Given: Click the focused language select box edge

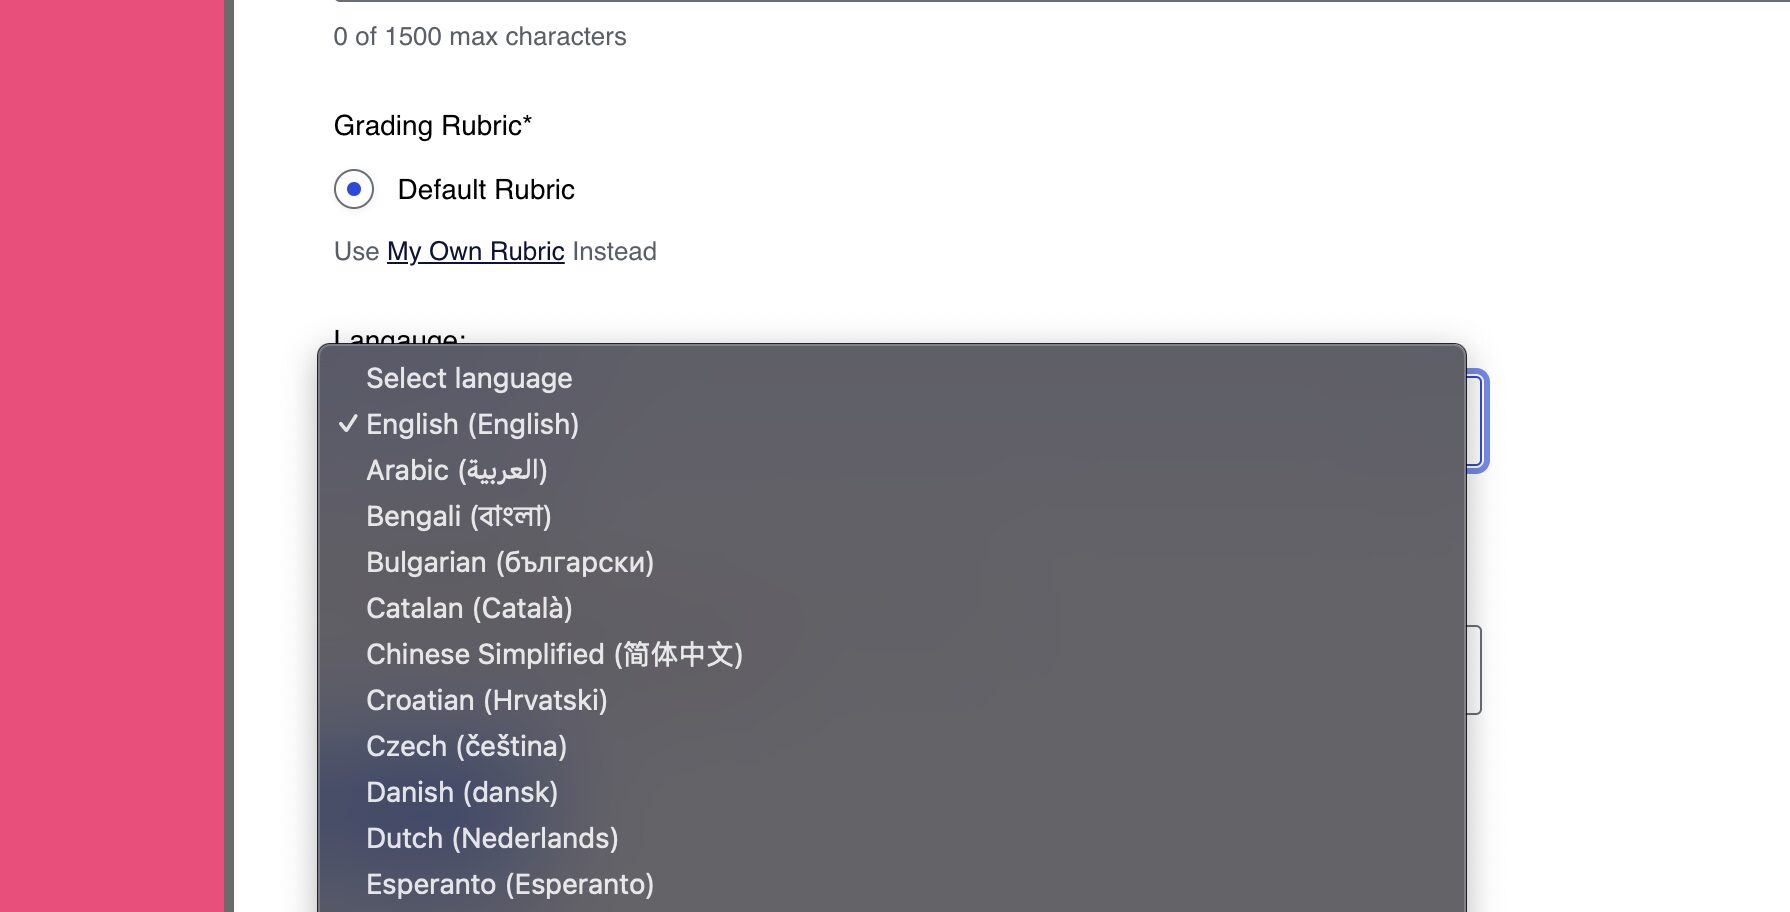Looking at the screenshot, I should pyautogui.click(x=1477, y=421).
